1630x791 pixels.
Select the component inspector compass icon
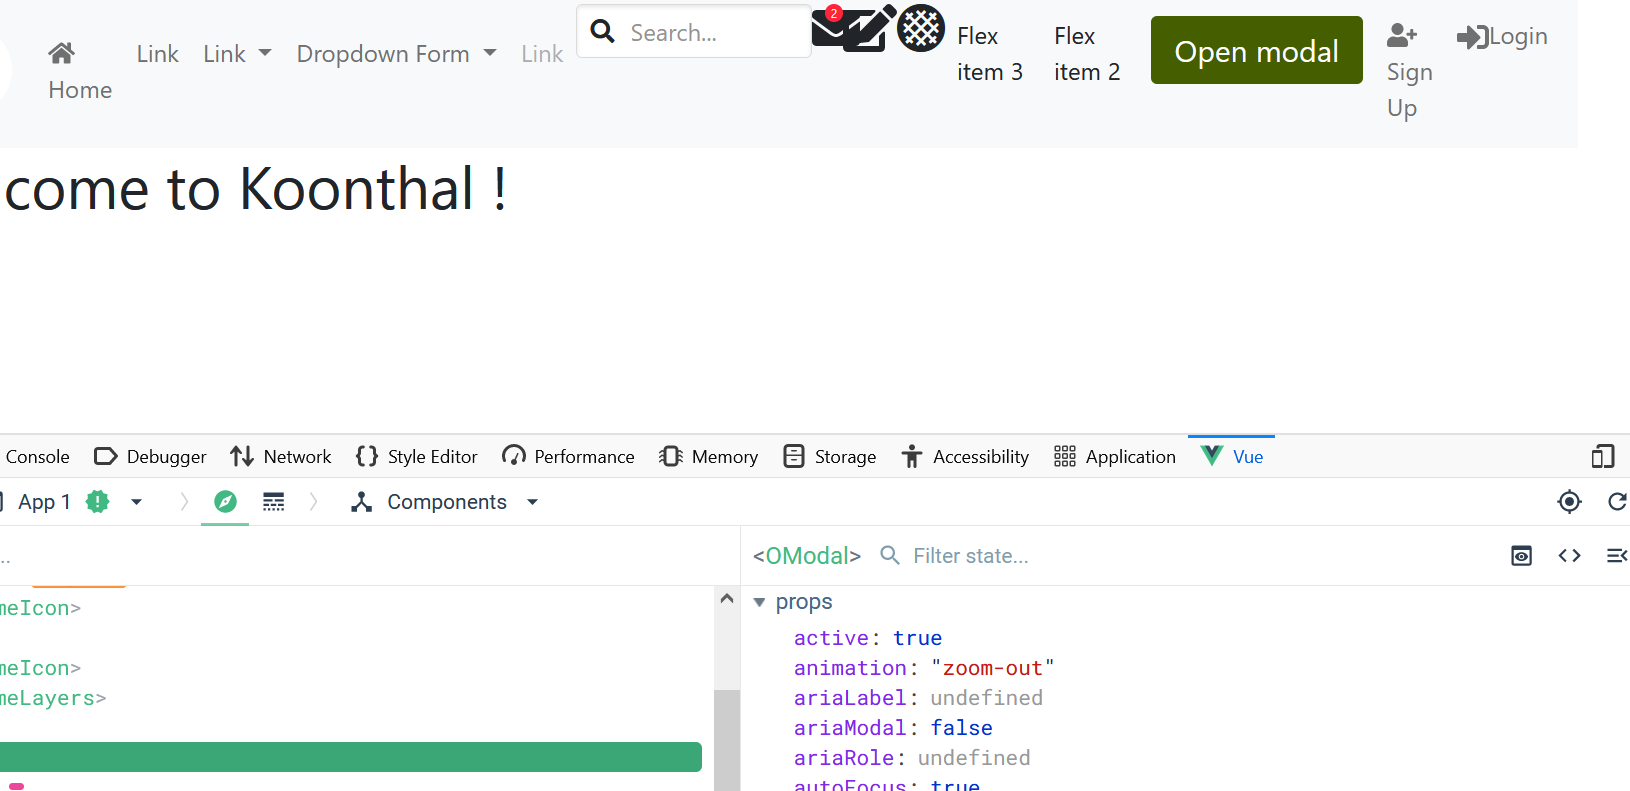[226, 502]
